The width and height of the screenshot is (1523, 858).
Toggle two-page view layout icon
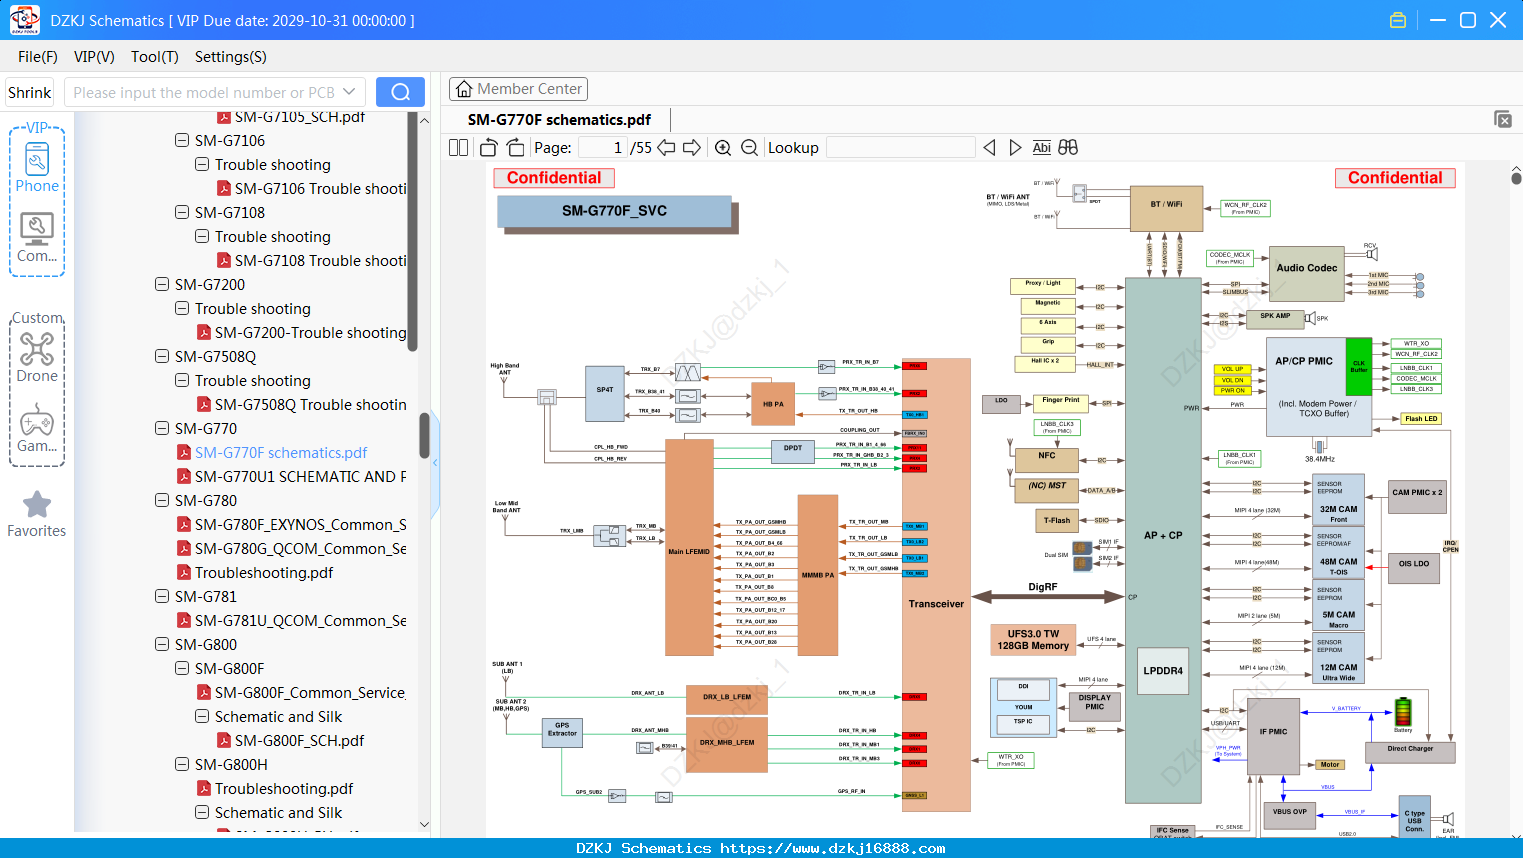(x=458, y=148)
